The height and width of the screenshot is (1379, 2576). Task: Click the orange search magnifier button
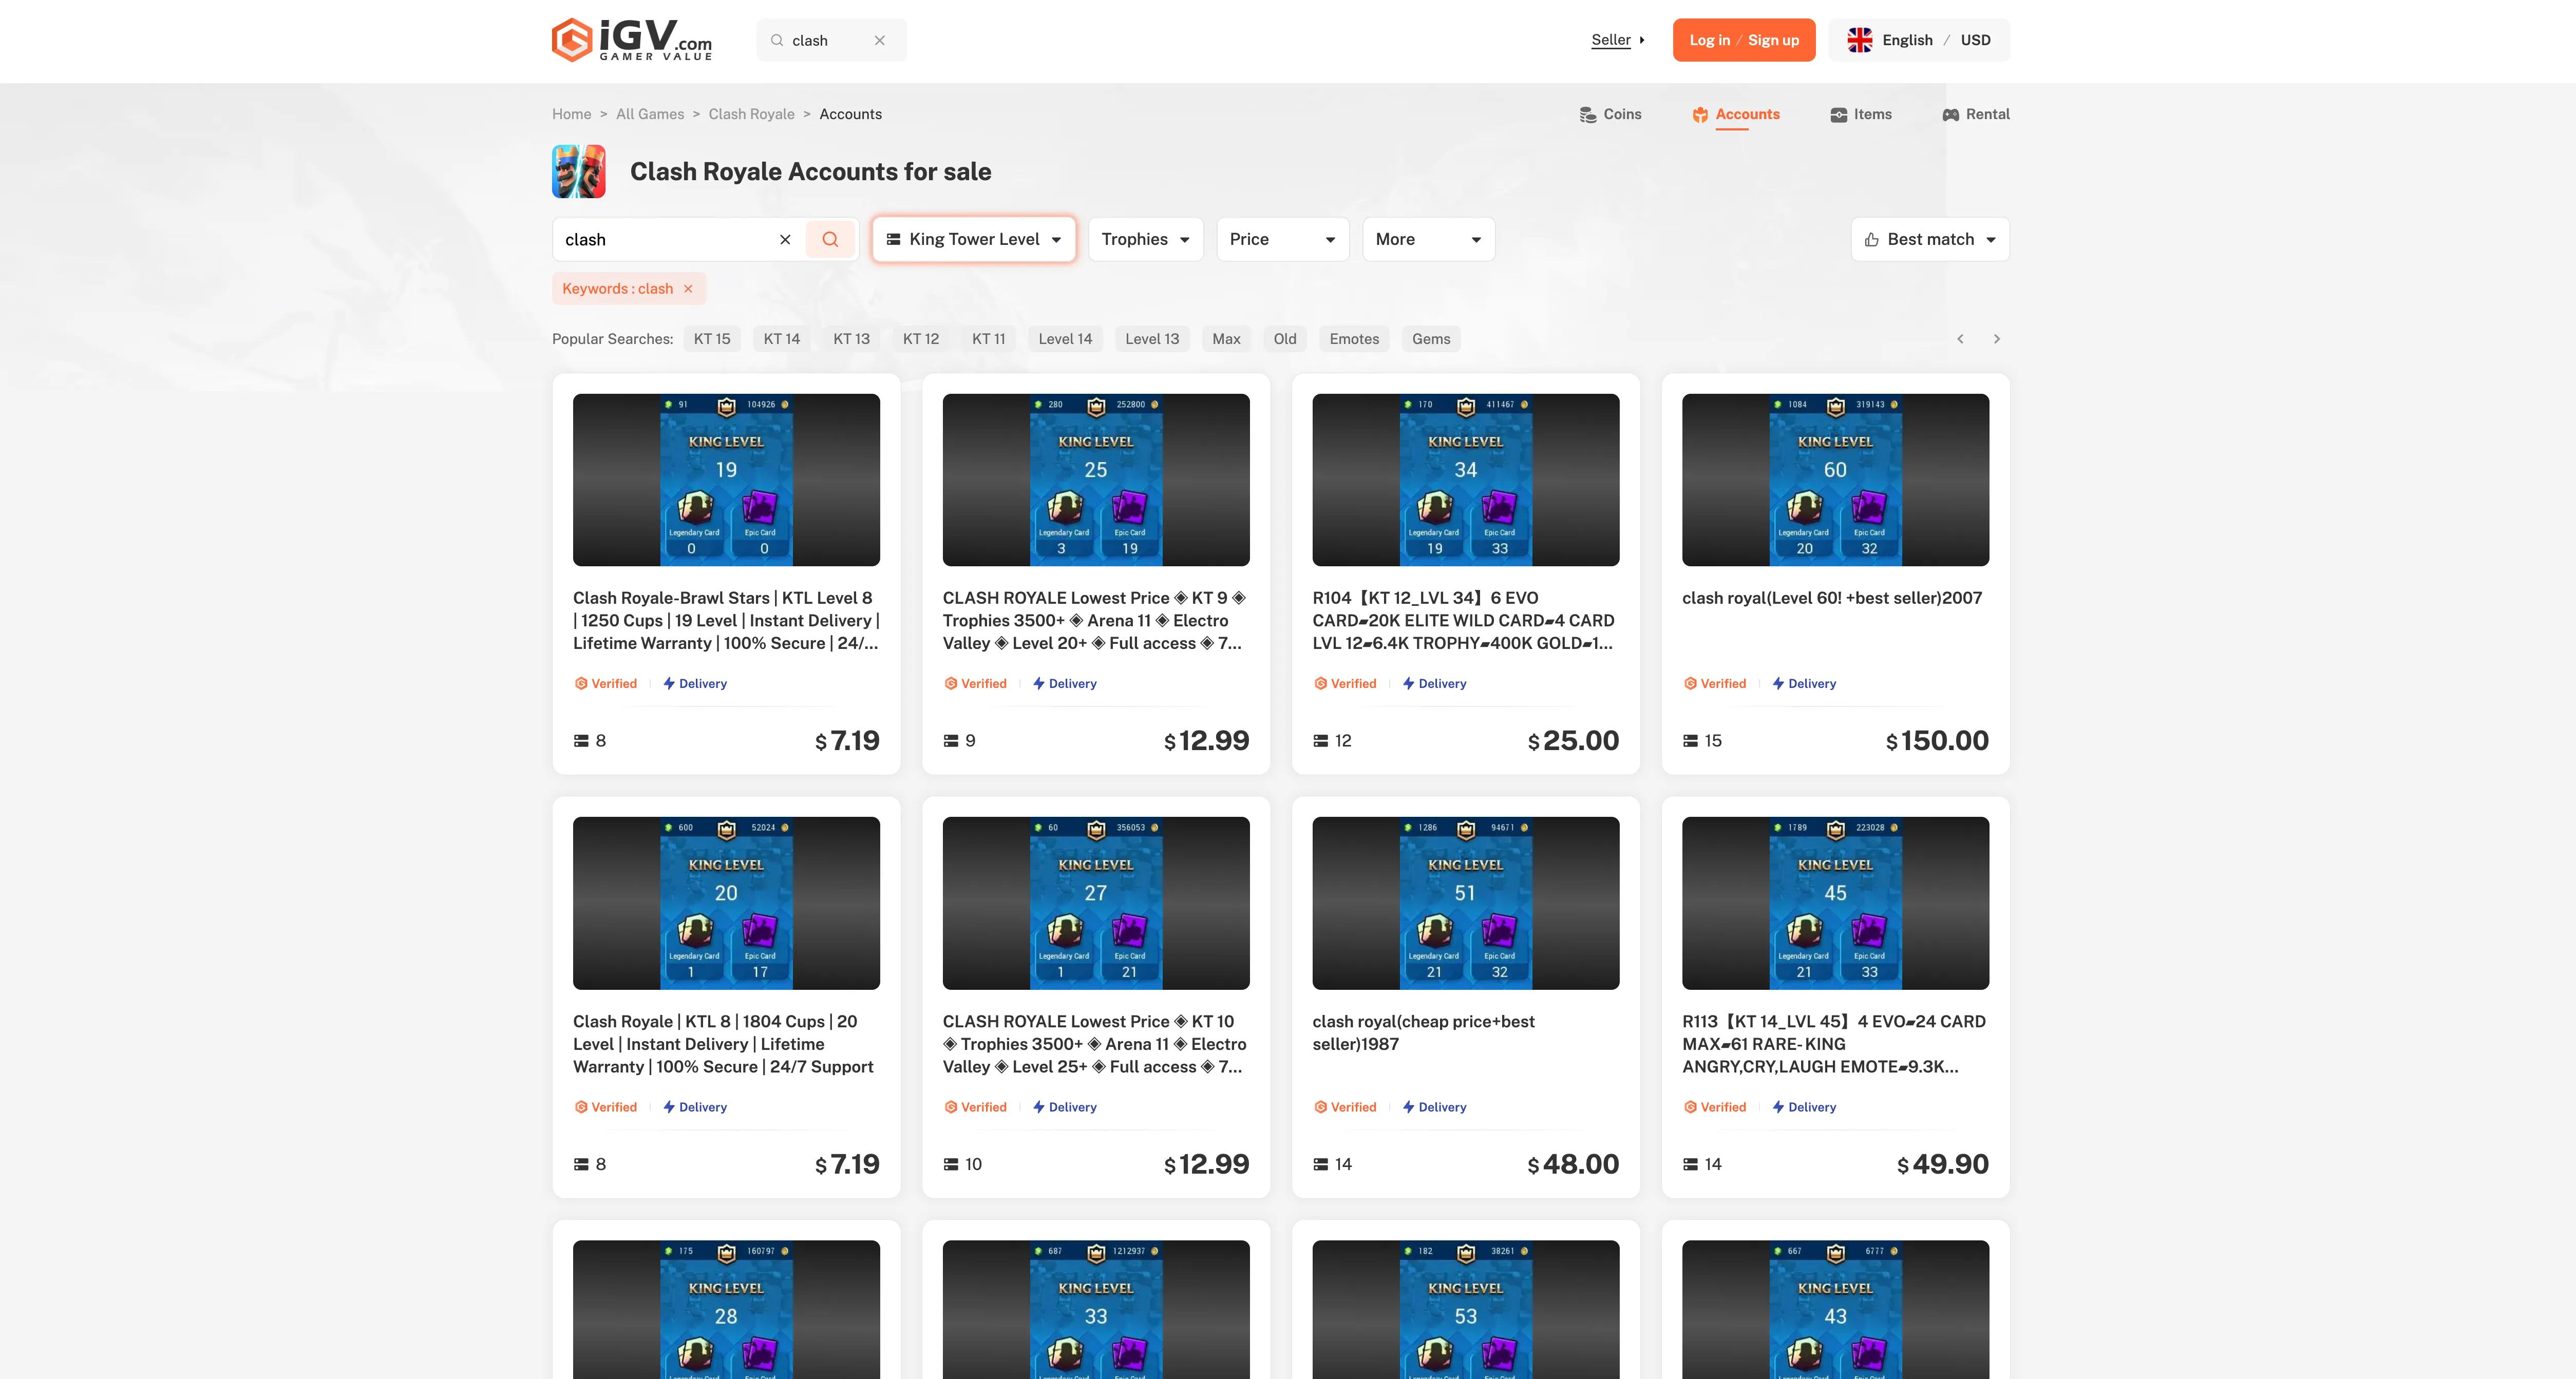click(830, 239)
